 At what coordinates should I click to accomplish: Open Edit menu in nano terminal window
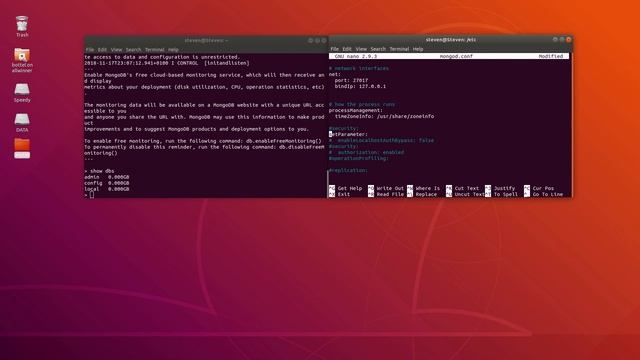[x=347, y=49]
